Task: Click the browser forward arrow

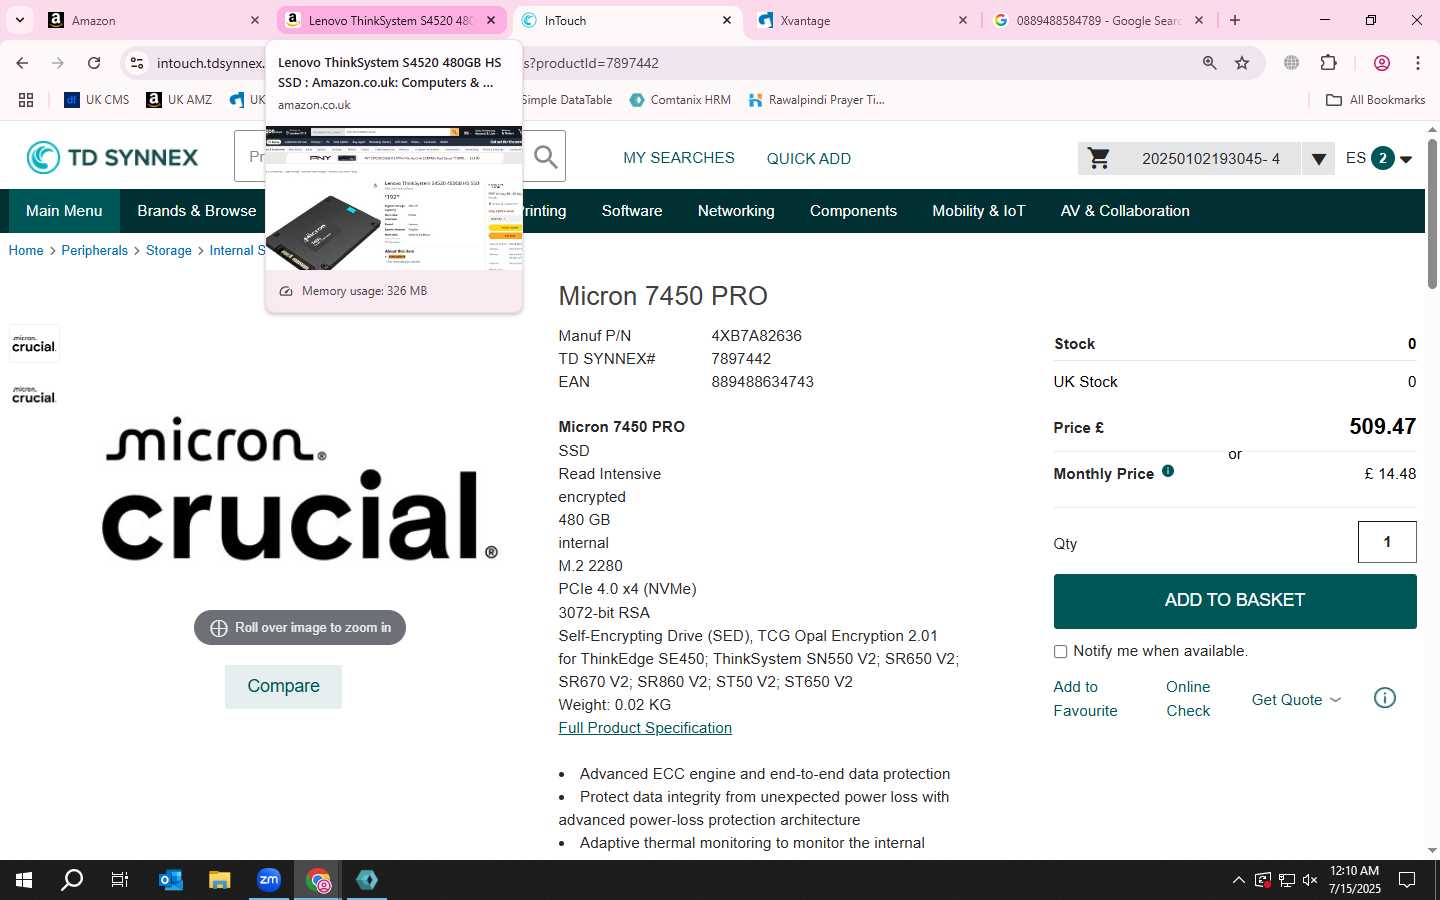Action: (58, 63)
